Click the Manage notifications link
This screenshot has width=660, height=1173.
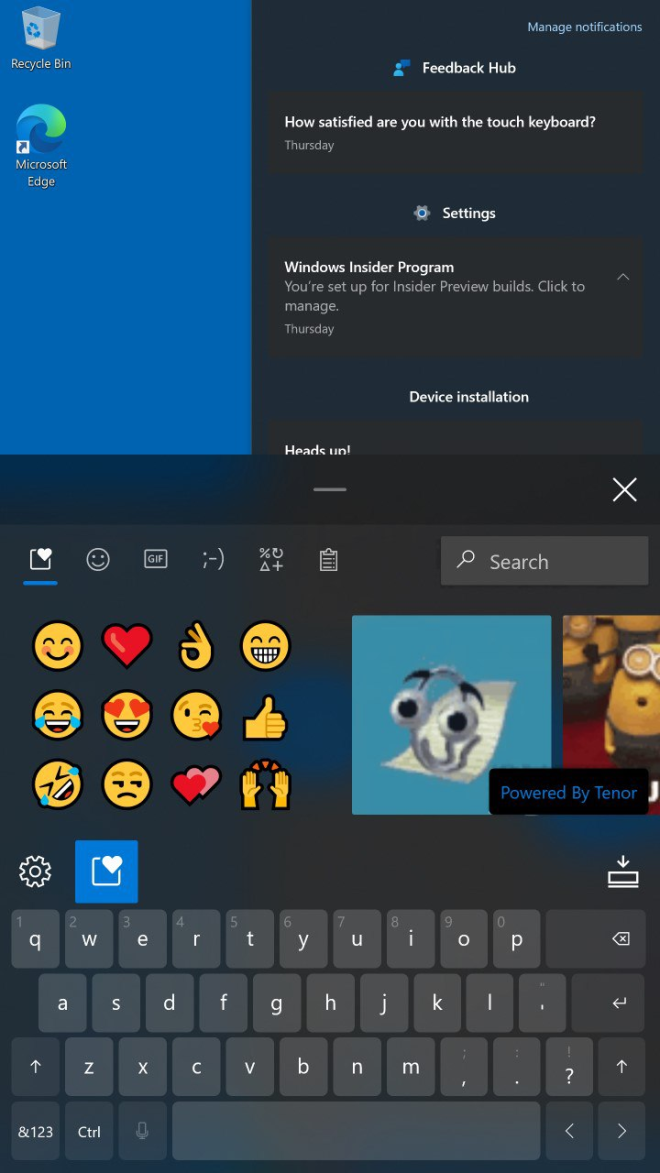(584, 27)
